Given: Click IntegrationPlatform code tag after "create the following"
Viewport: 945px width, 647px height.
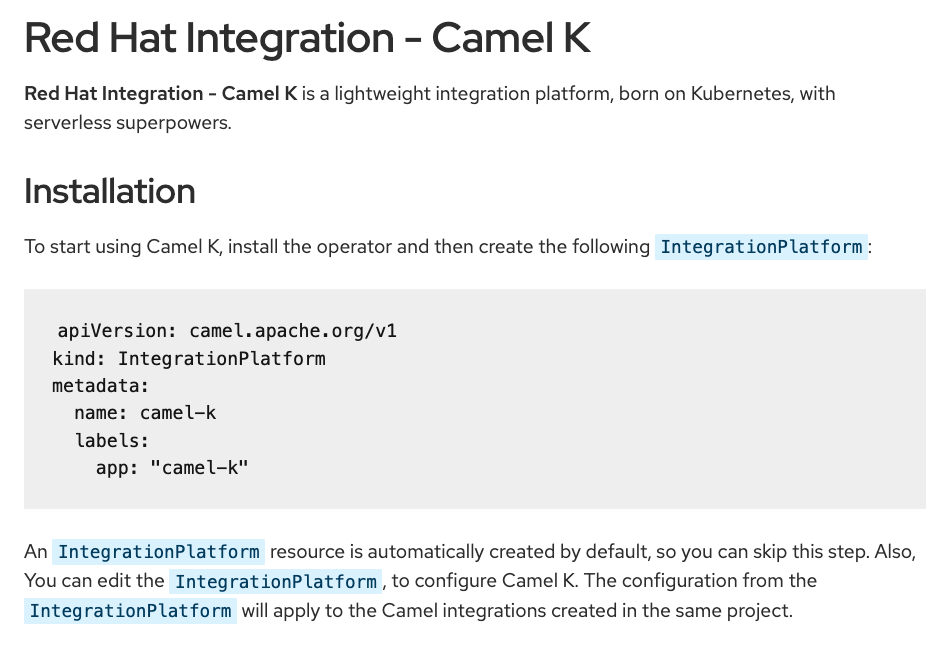Looking at the screenshot, I should click(x=761, y=247).
